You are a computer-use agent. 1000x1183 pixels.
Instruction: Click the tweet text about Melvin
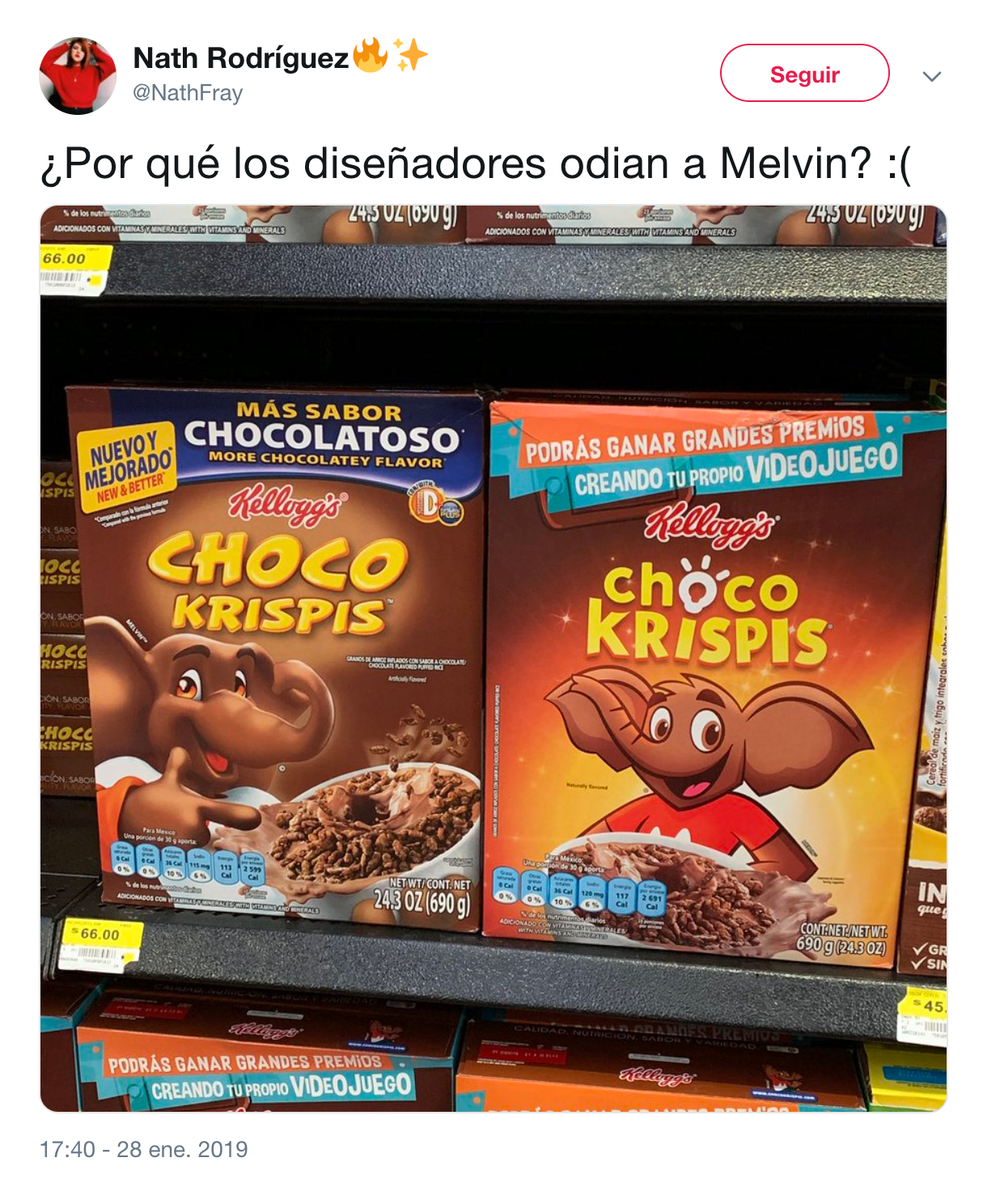[x=475, y=163]
